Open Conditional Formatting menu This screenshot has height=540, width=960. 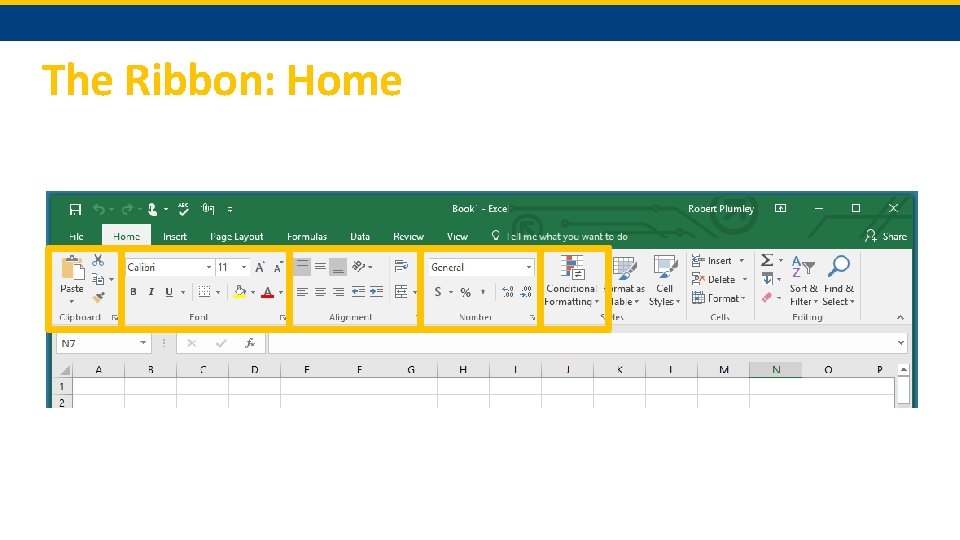click(x=572, y=280)
